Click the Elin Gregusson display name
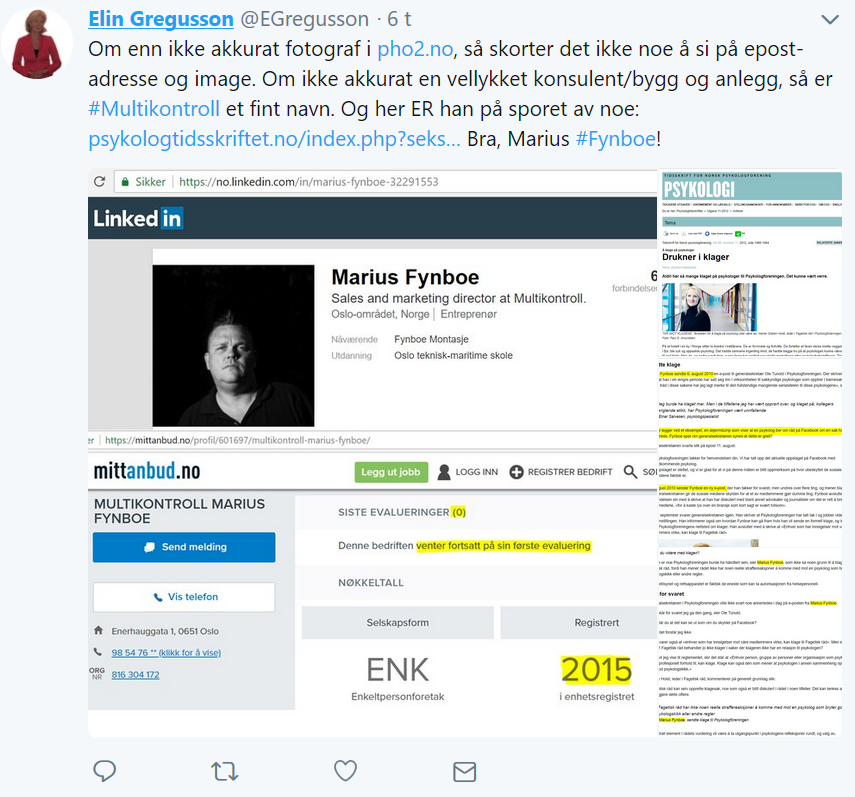Image resolution: width=855 pixels, height=797 pixels. [161, 19]
